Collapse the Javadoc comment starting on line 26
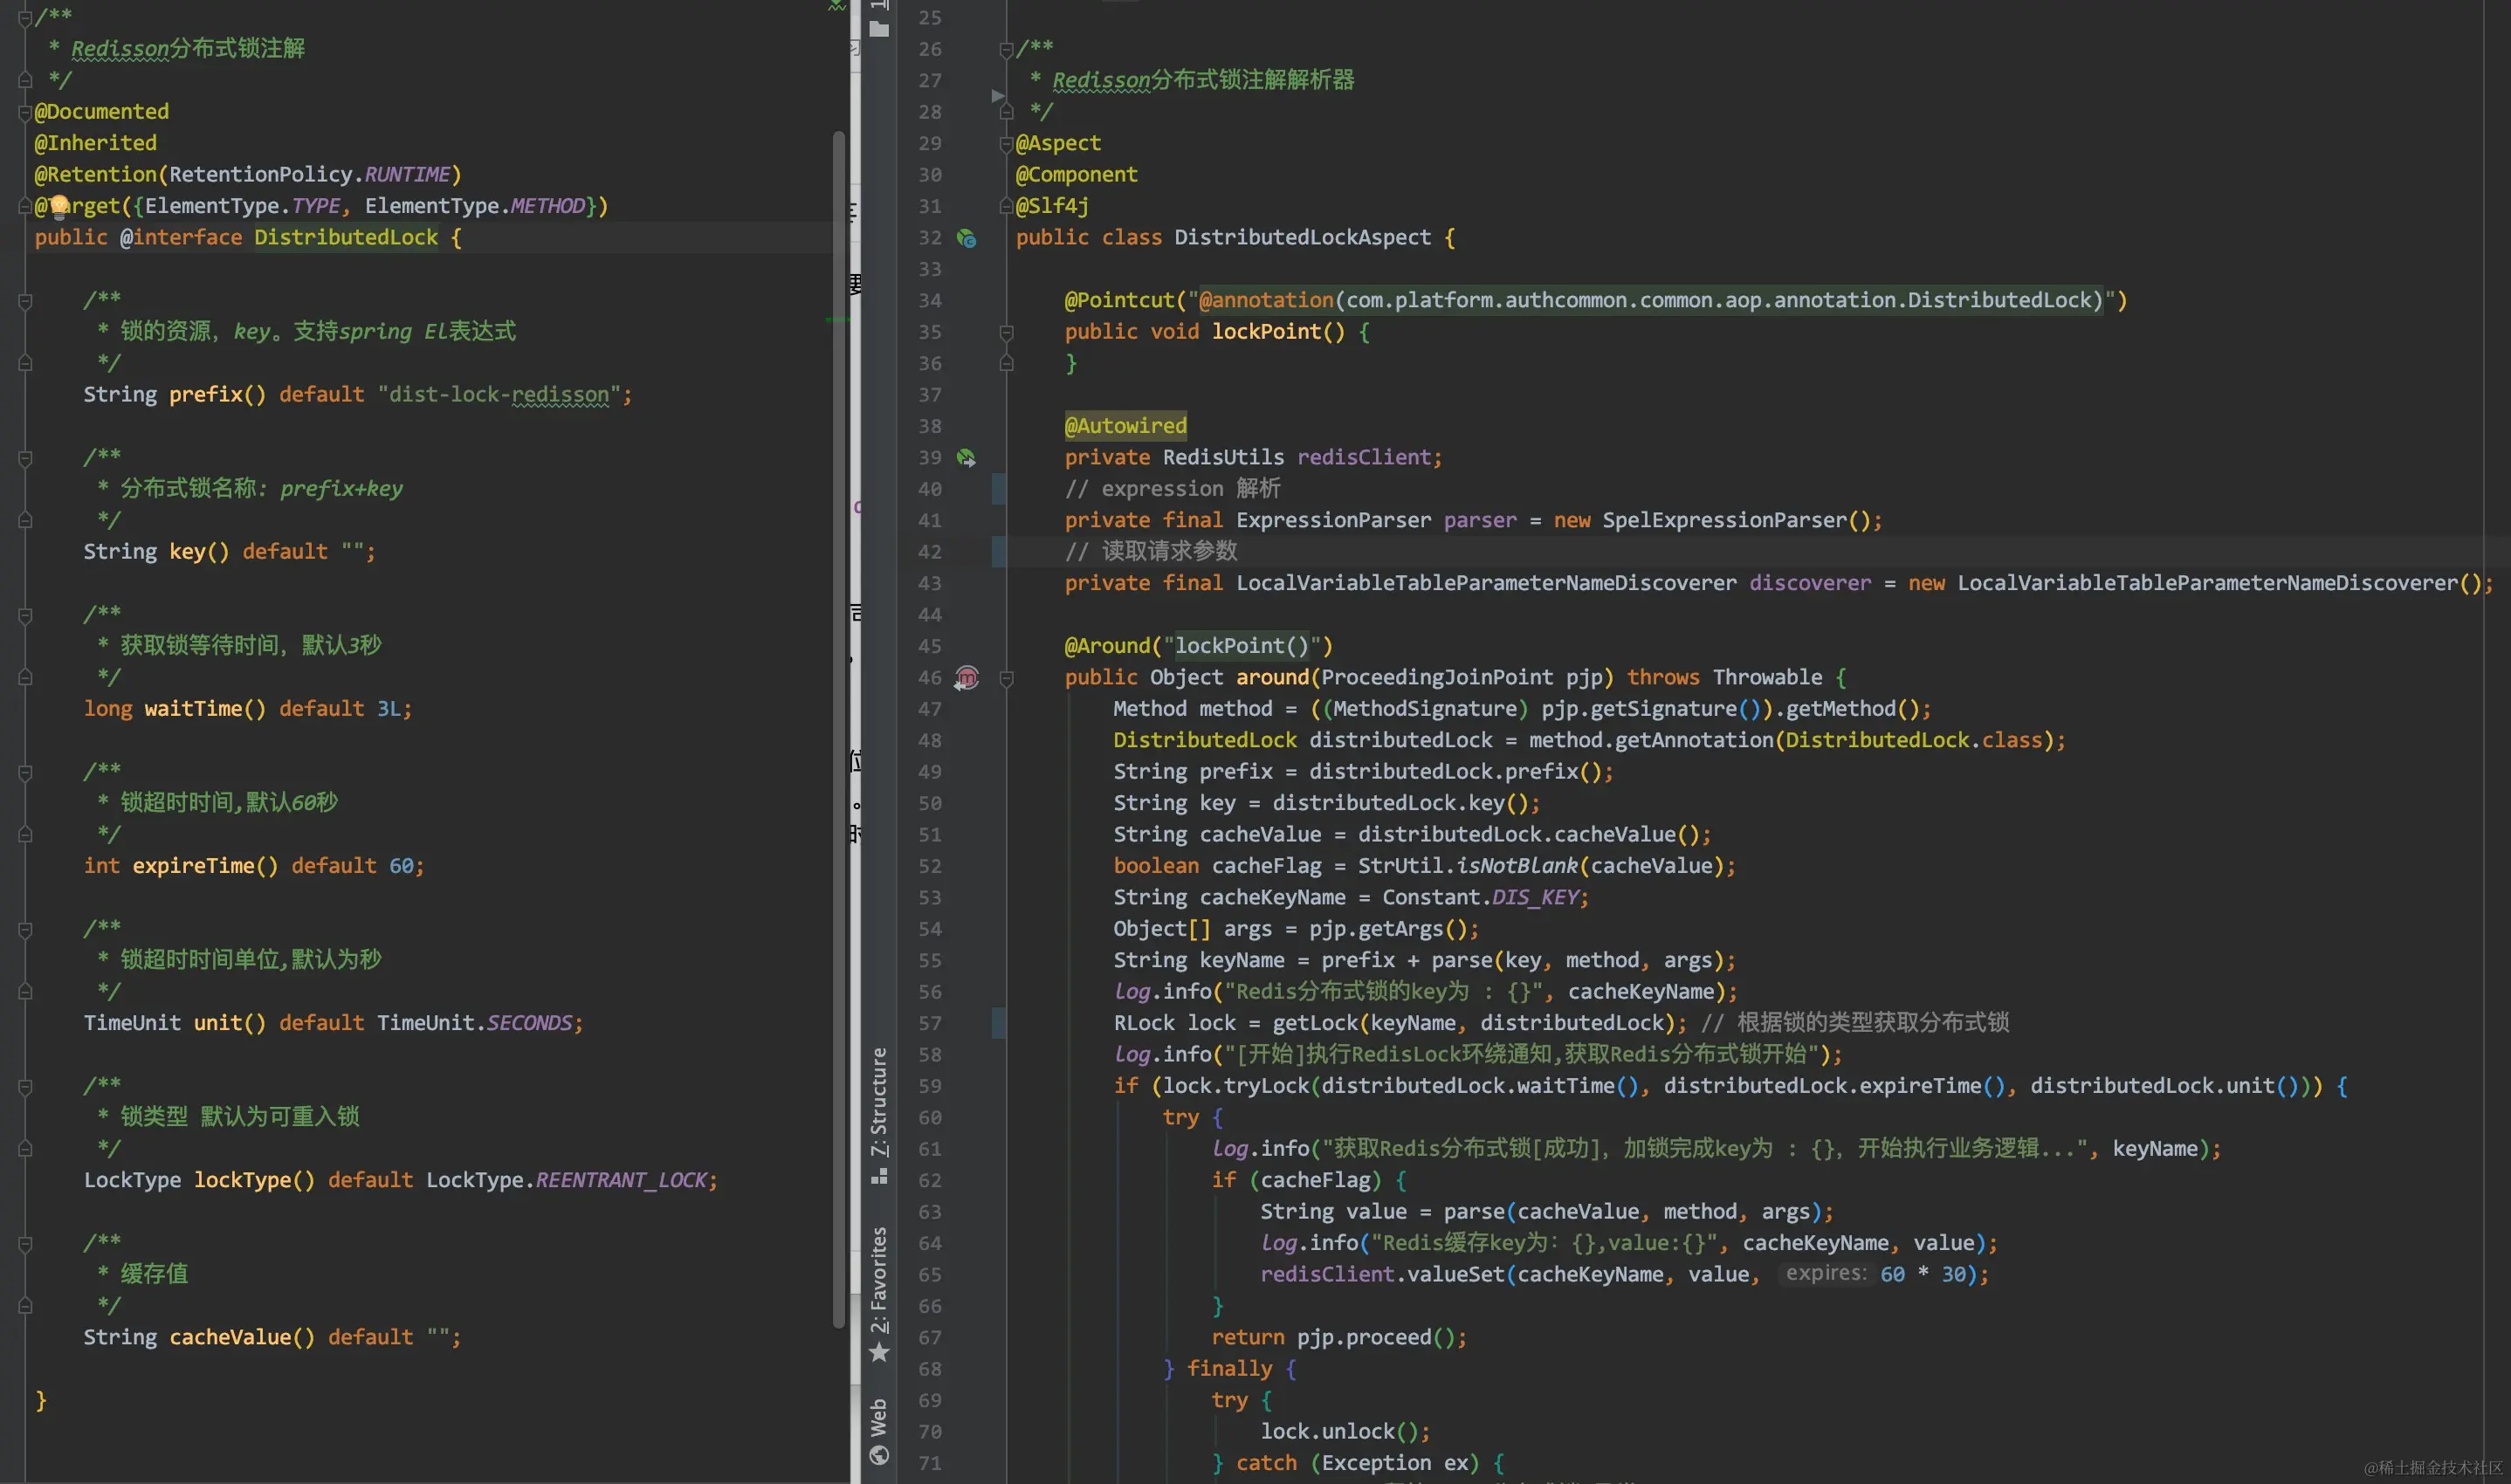Viewport: 2511px width, 1484px height. (1006, 49)
